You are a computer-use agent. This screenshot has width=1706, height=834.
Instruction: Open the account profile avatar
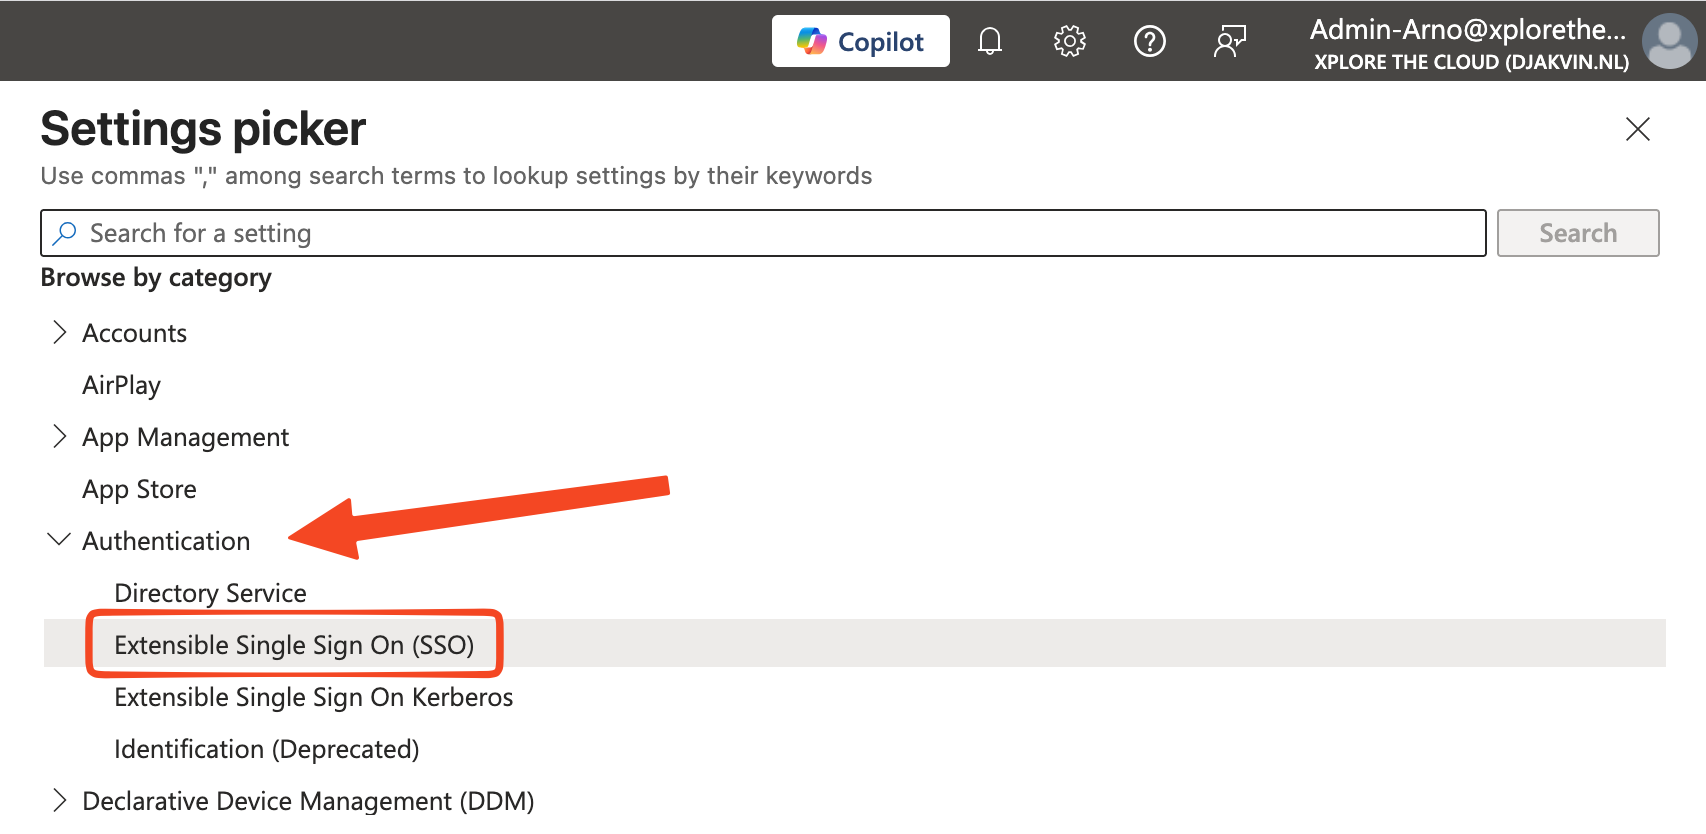tap(1668, 41)
